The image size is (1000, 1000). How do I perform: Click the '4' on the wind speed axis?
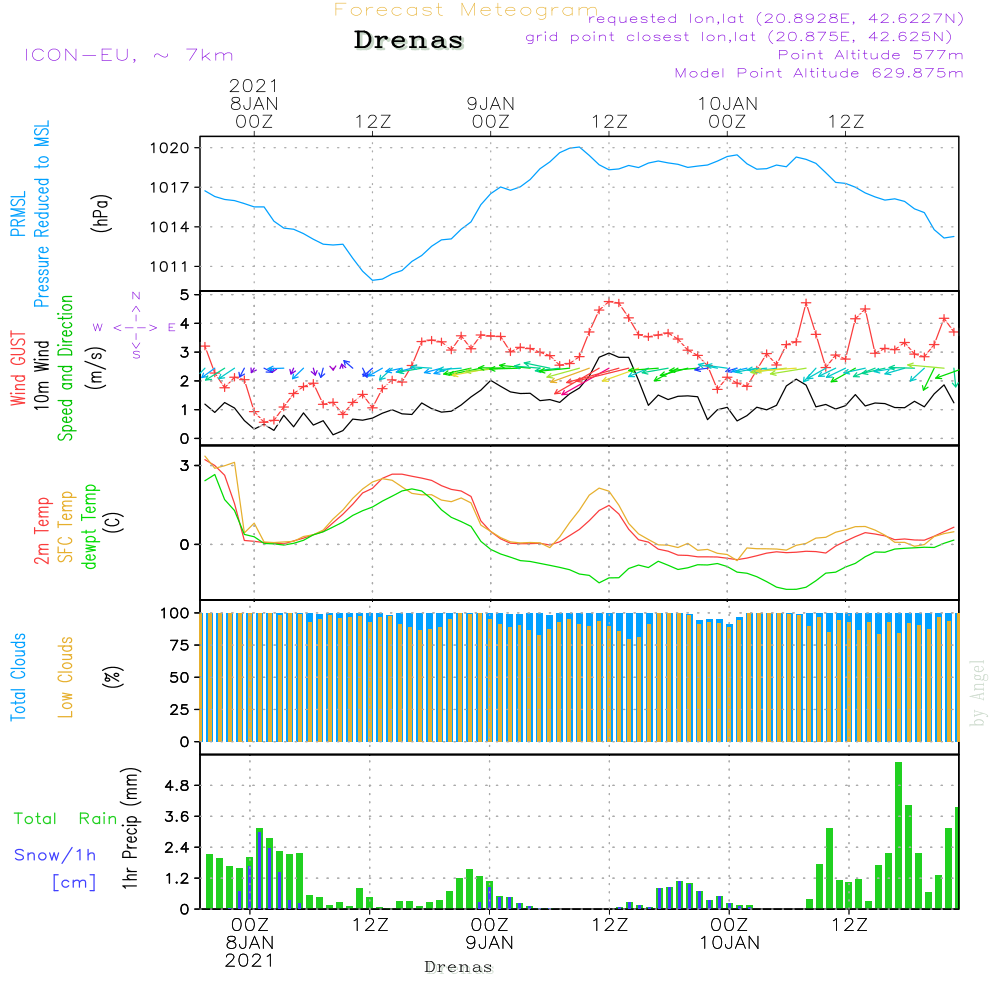185,323
